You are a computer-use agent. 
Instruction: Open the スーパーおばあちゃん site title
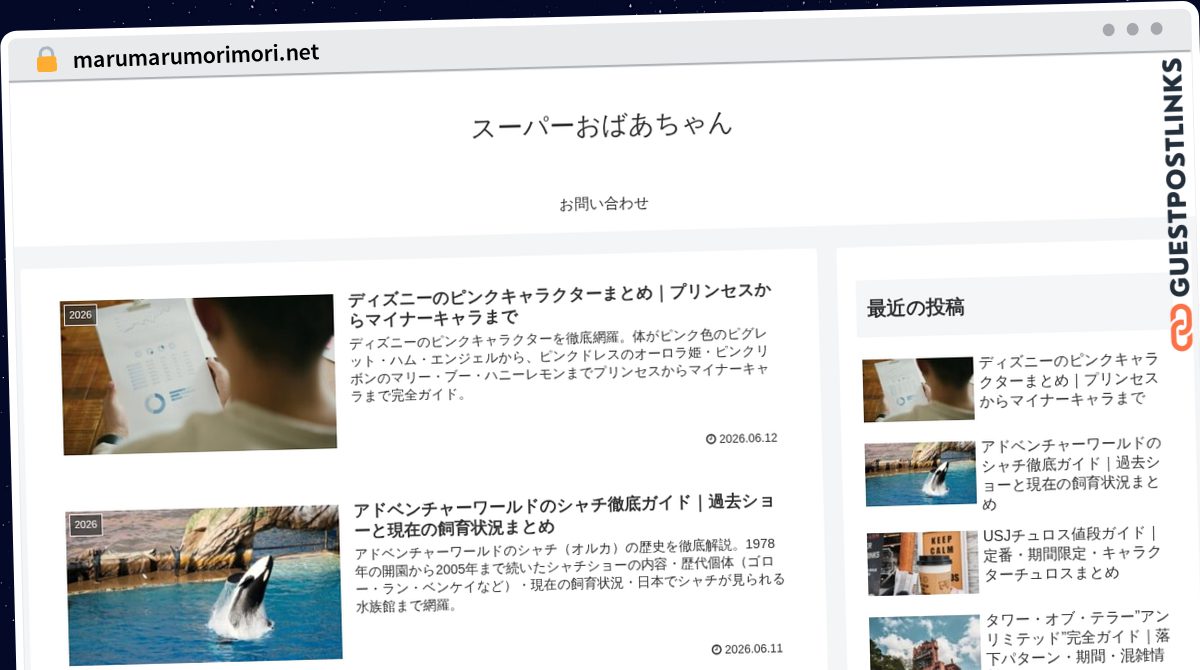(x=602, y=125)
